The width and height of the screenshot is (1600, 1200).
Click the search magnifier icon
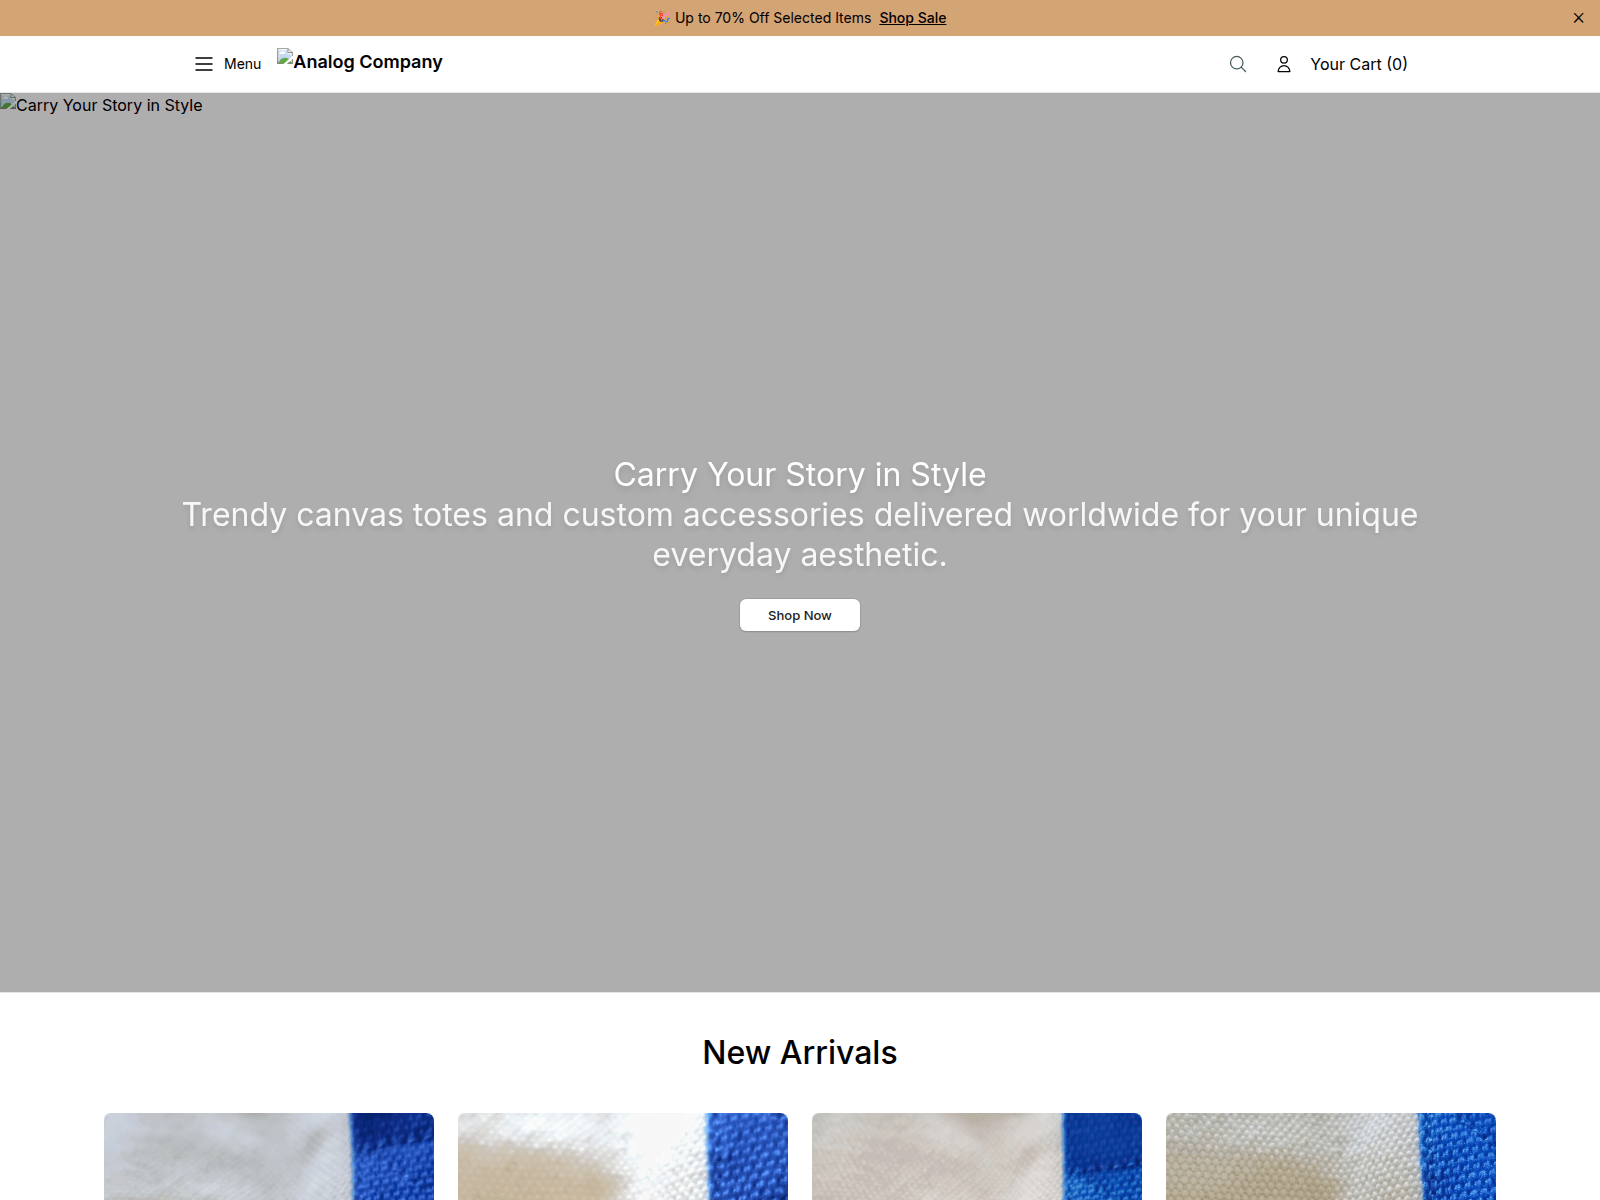[x=1238, y=64]
